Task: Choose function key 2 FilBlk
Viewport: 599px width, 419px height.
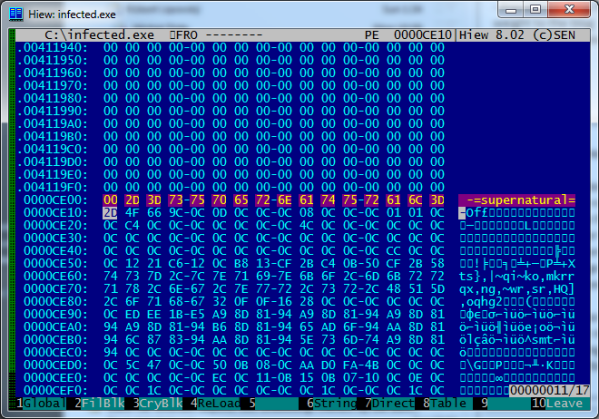Action: tap(99, 403)
